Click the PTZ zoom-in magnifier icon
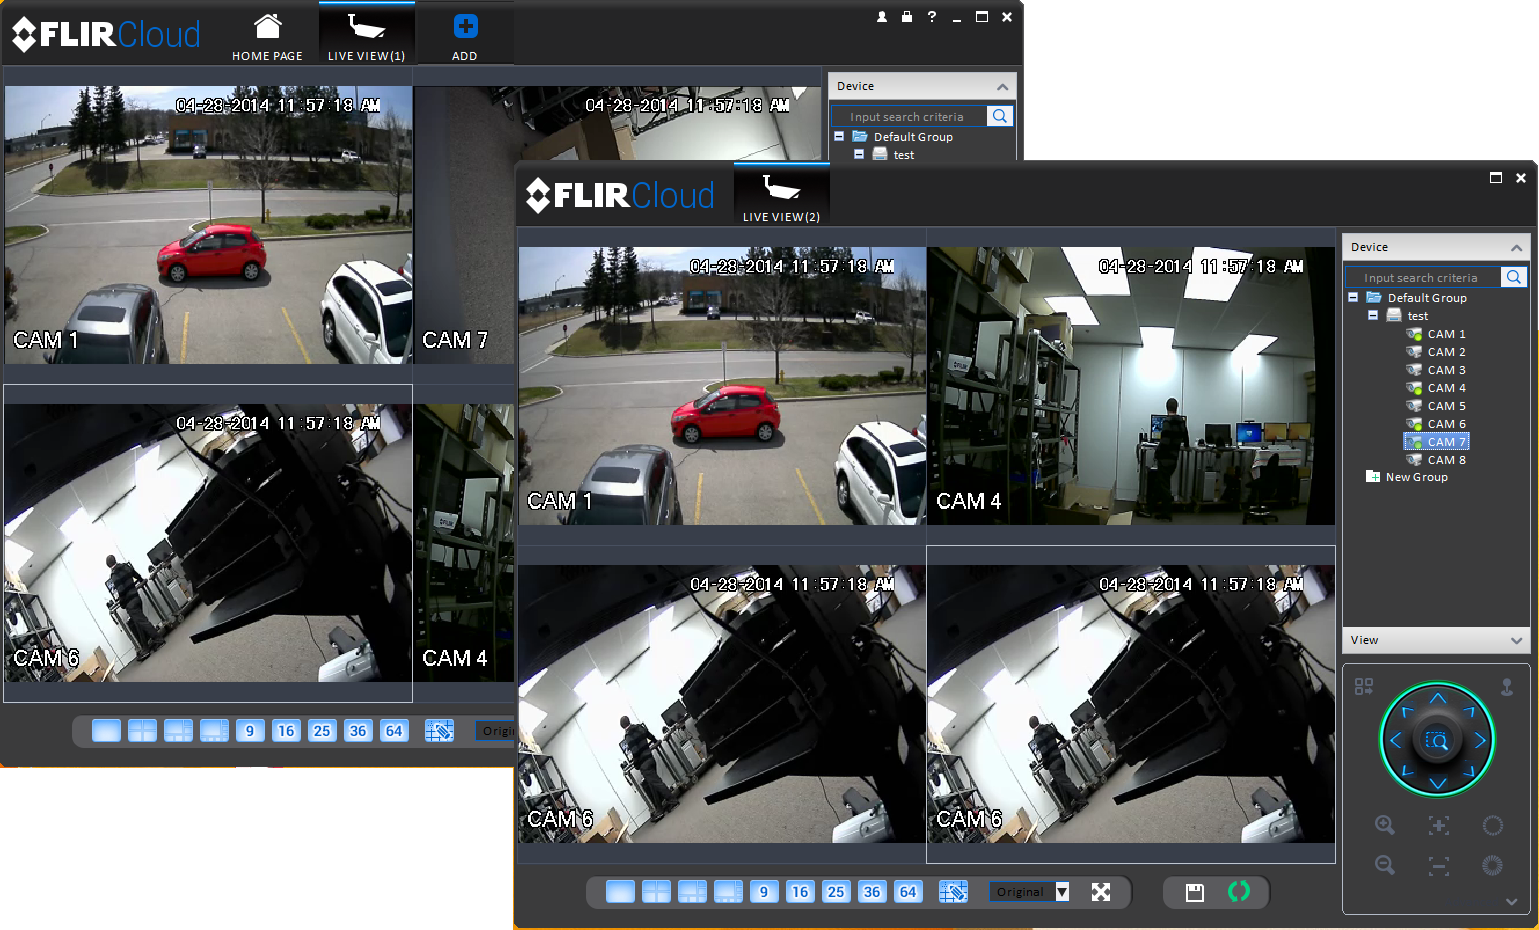This screenshot has height=930, width=1539. [1385, 825]
